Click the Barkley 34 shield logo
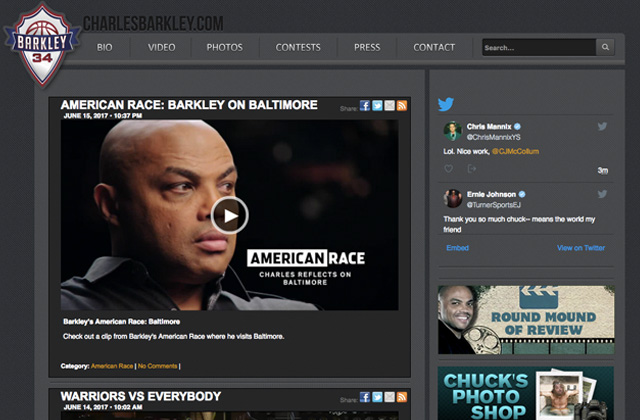This screenshot has width=640, height=420. pos(42,46)
